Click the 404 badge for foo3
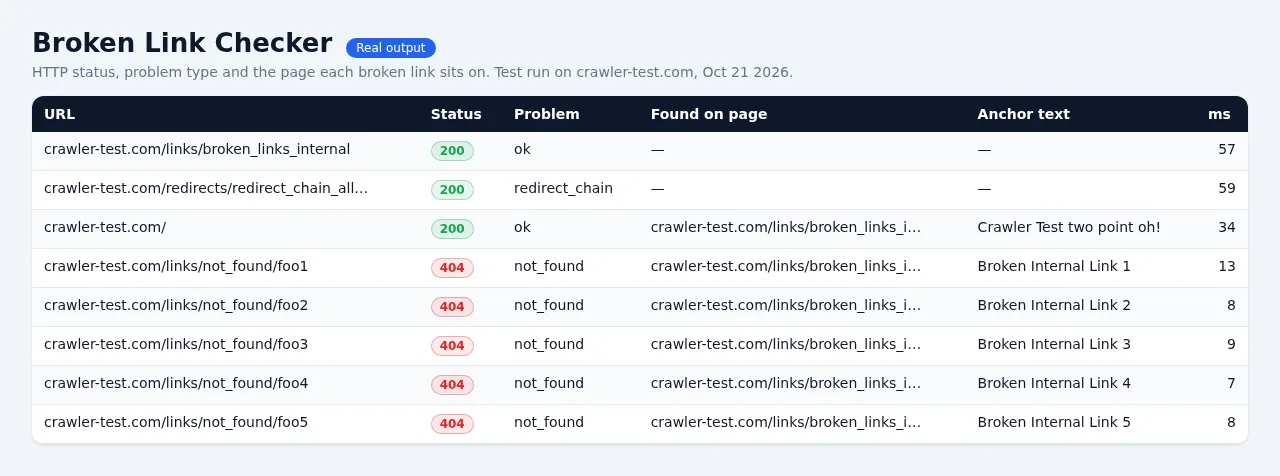The image size is (1280, 476). (452, 346)
